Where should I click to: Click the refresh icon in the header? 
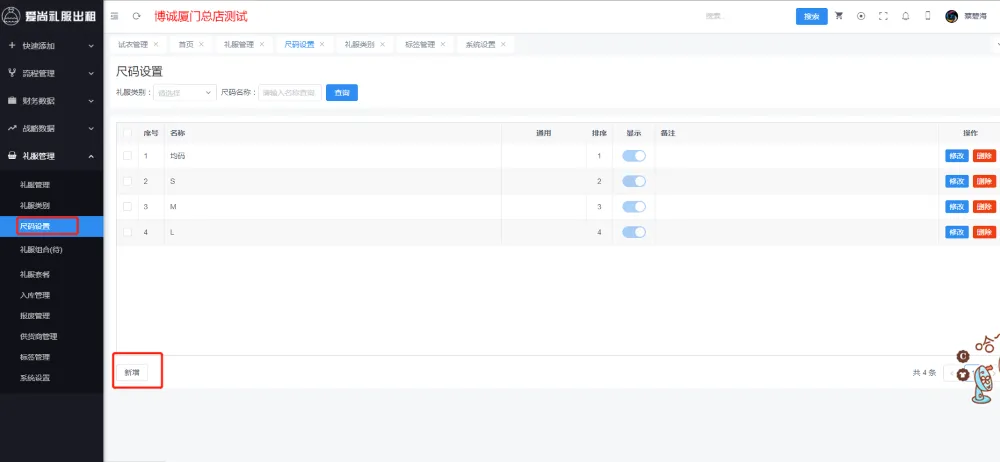click(136, 17)
